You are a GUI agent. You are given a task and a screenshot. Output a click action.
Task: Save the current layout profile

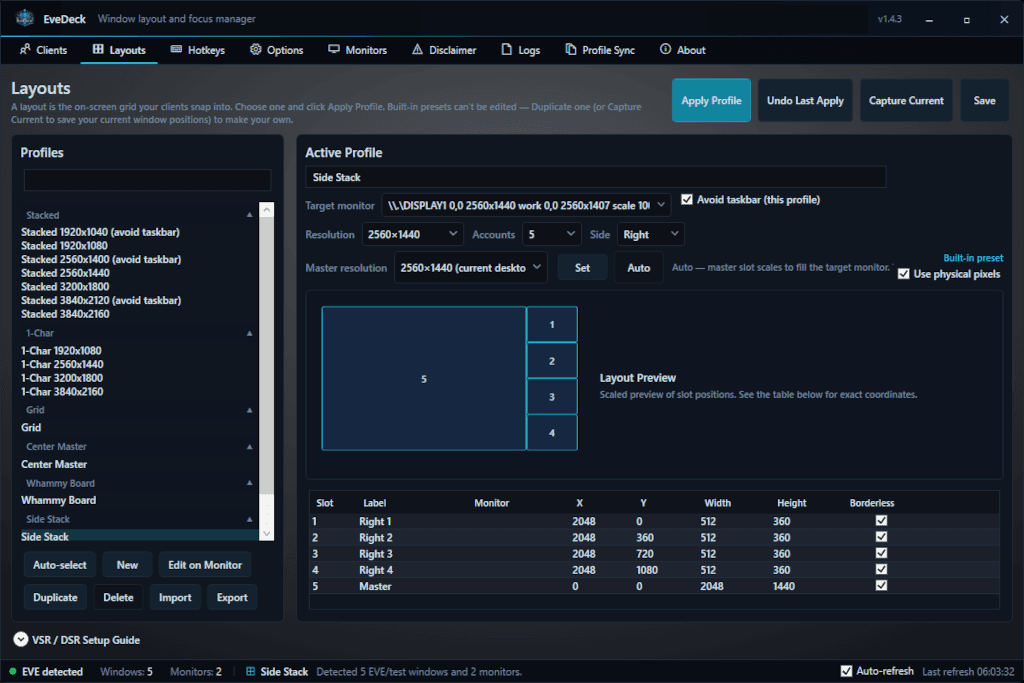click(x=984, y=101)
